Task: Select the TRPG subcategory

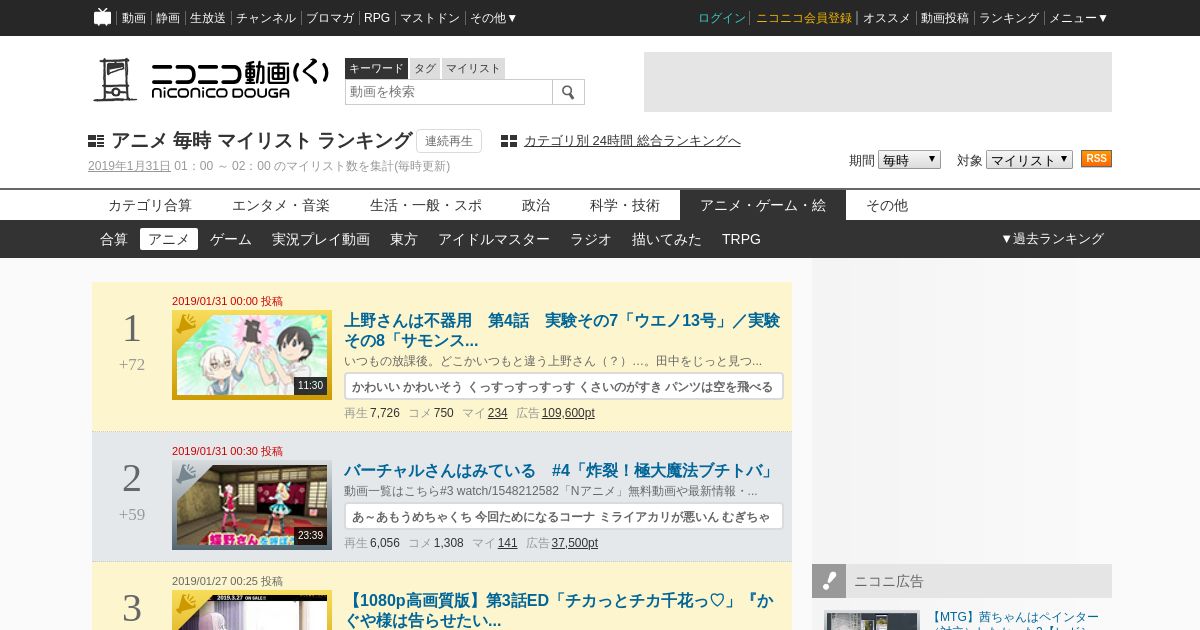Action: tap(741, 239)
